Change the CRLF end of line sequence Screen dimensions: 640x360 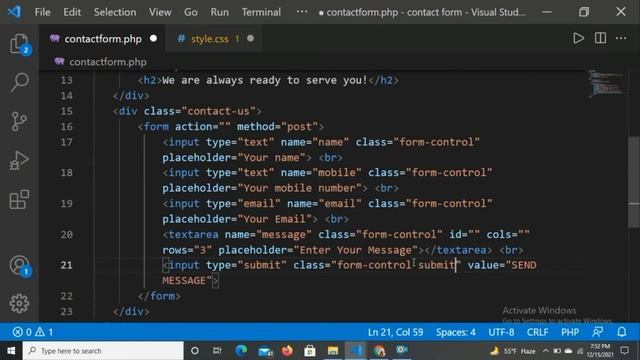[537, 332]
